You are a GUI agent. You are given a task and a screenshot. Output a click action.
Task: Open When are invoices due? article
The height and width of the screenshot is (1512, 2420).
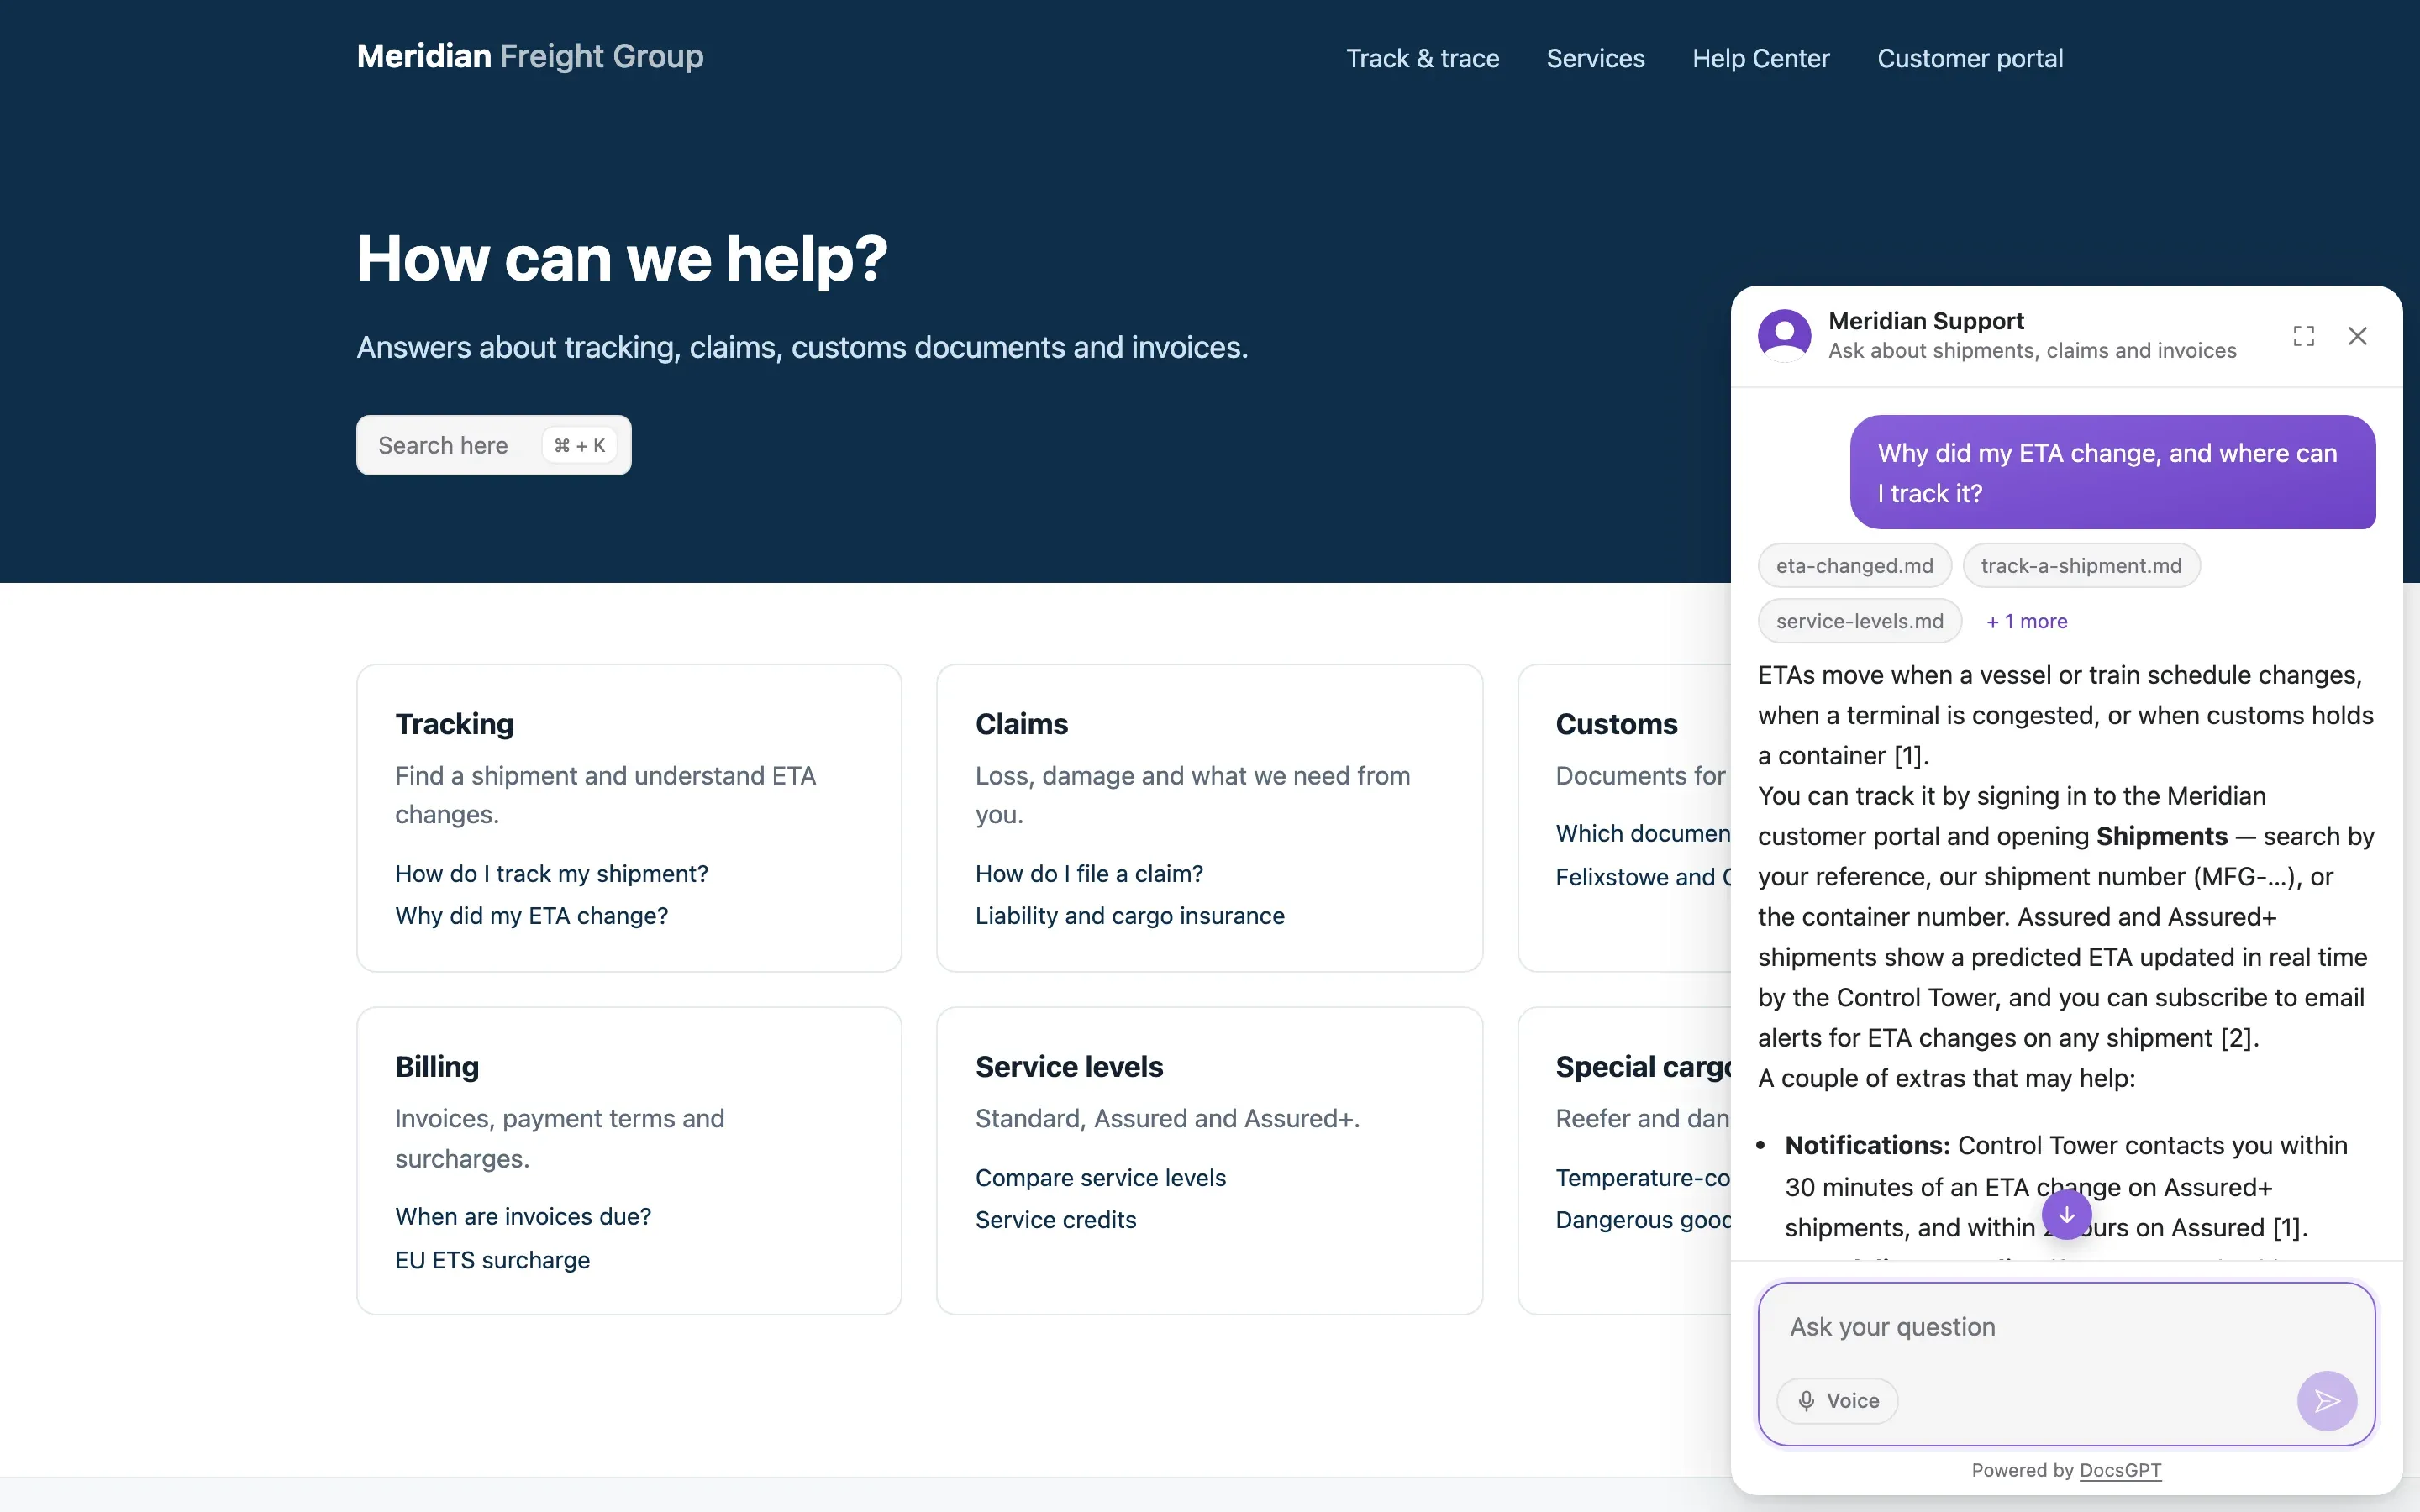(x=523, y=1216)
